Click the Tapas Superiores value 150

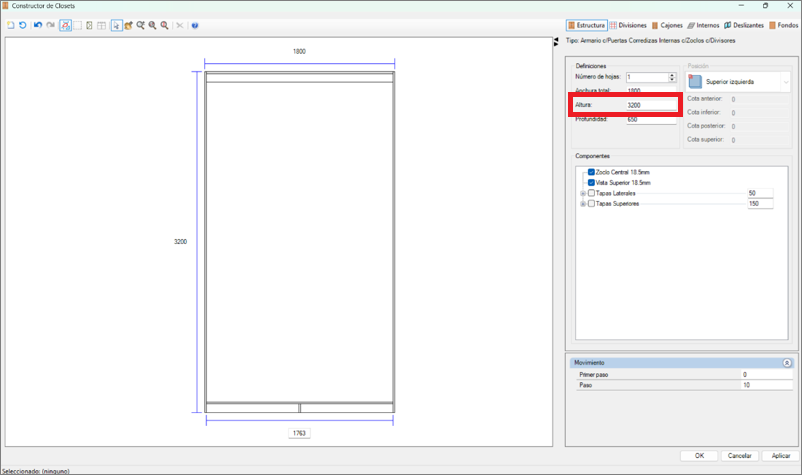click(x=760, y=203)
